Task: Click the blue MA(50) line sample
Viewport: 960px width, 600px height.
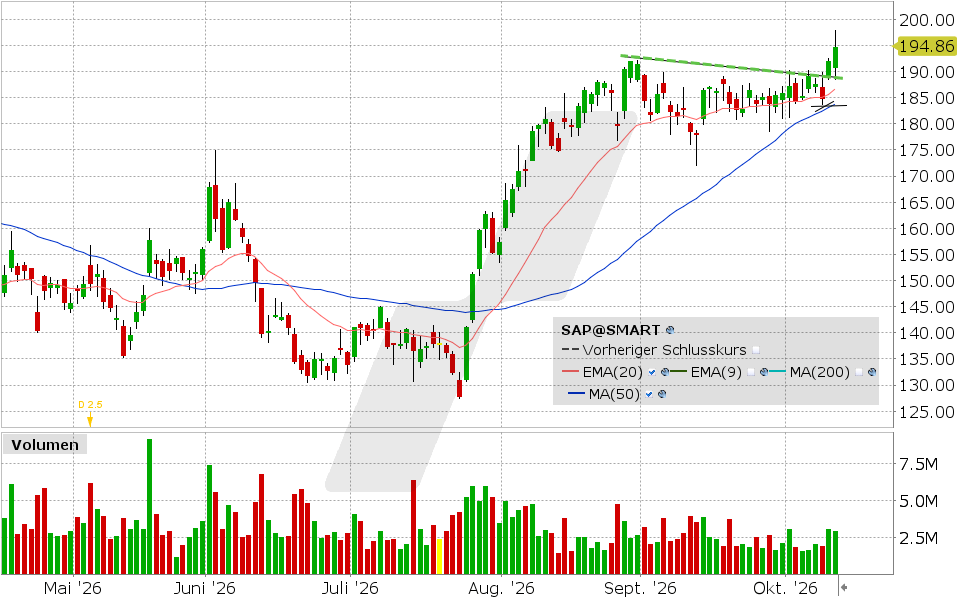Action: click(x=576, y=394)
